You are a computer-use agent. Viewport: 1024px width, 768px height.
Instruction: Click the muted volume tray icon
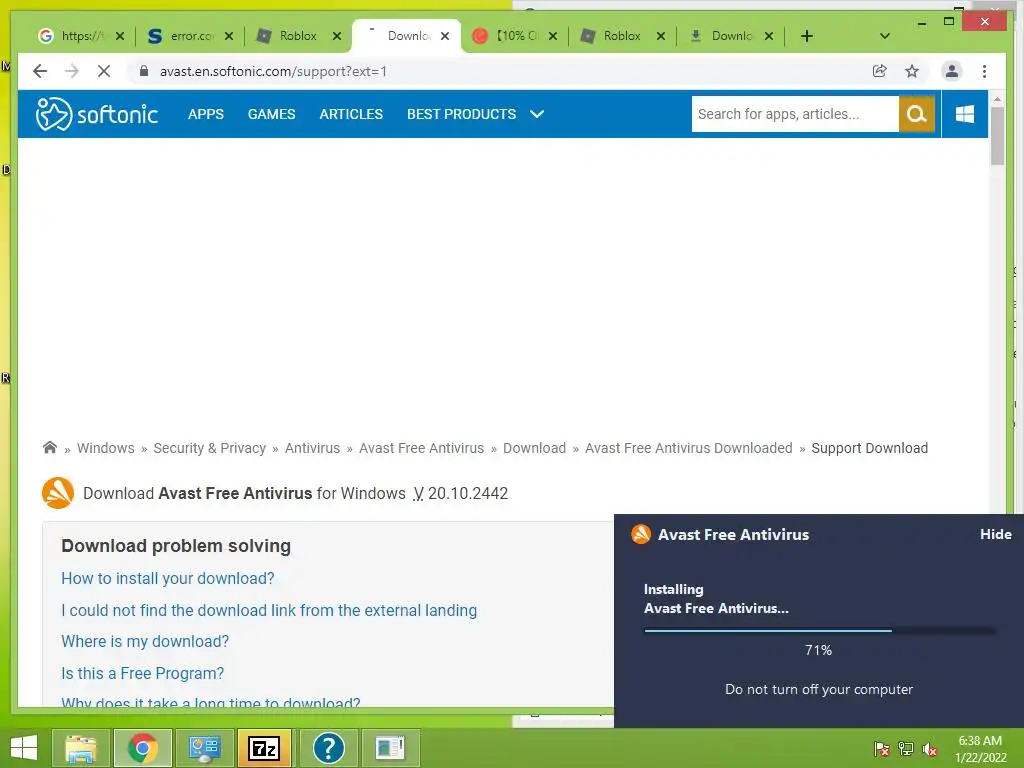tap(930, 749)
